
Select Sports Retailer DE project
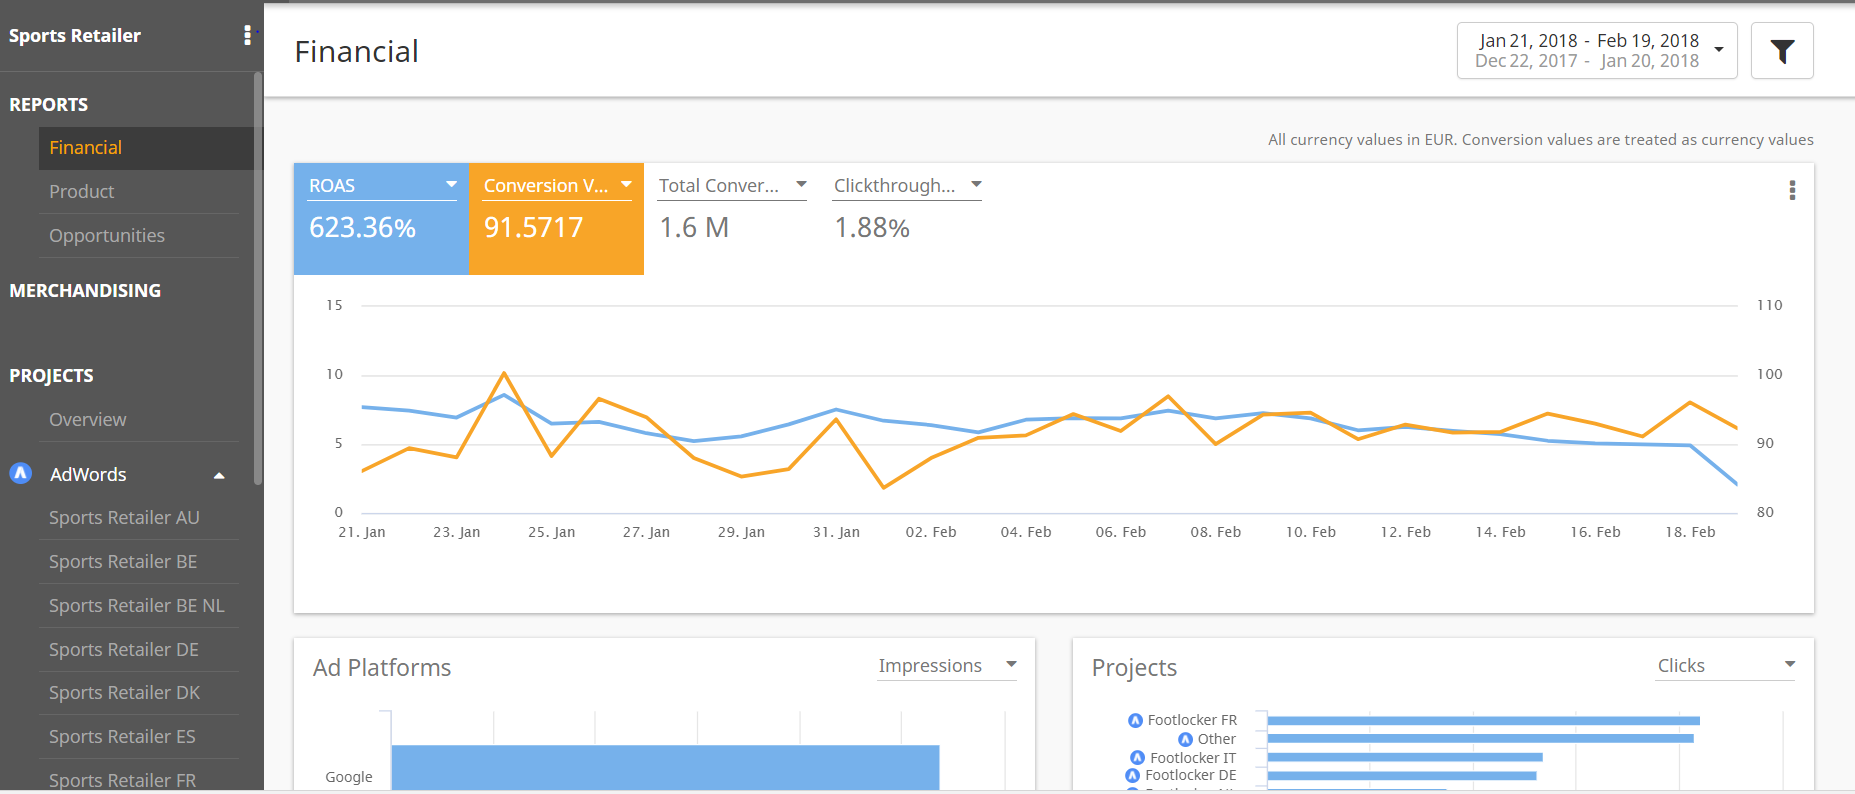coord(124,649)
